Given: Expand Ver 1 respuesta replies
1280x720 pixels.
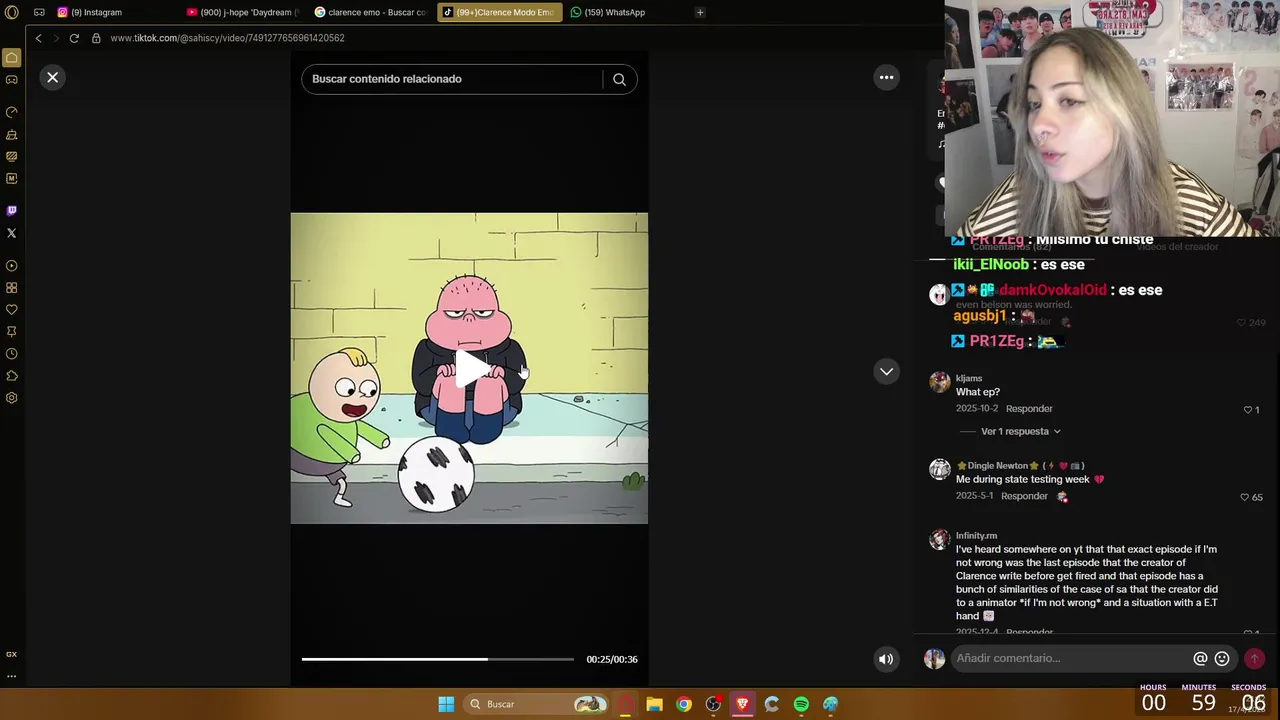Looking at the screenshot, I should (x=1021, y=431).
